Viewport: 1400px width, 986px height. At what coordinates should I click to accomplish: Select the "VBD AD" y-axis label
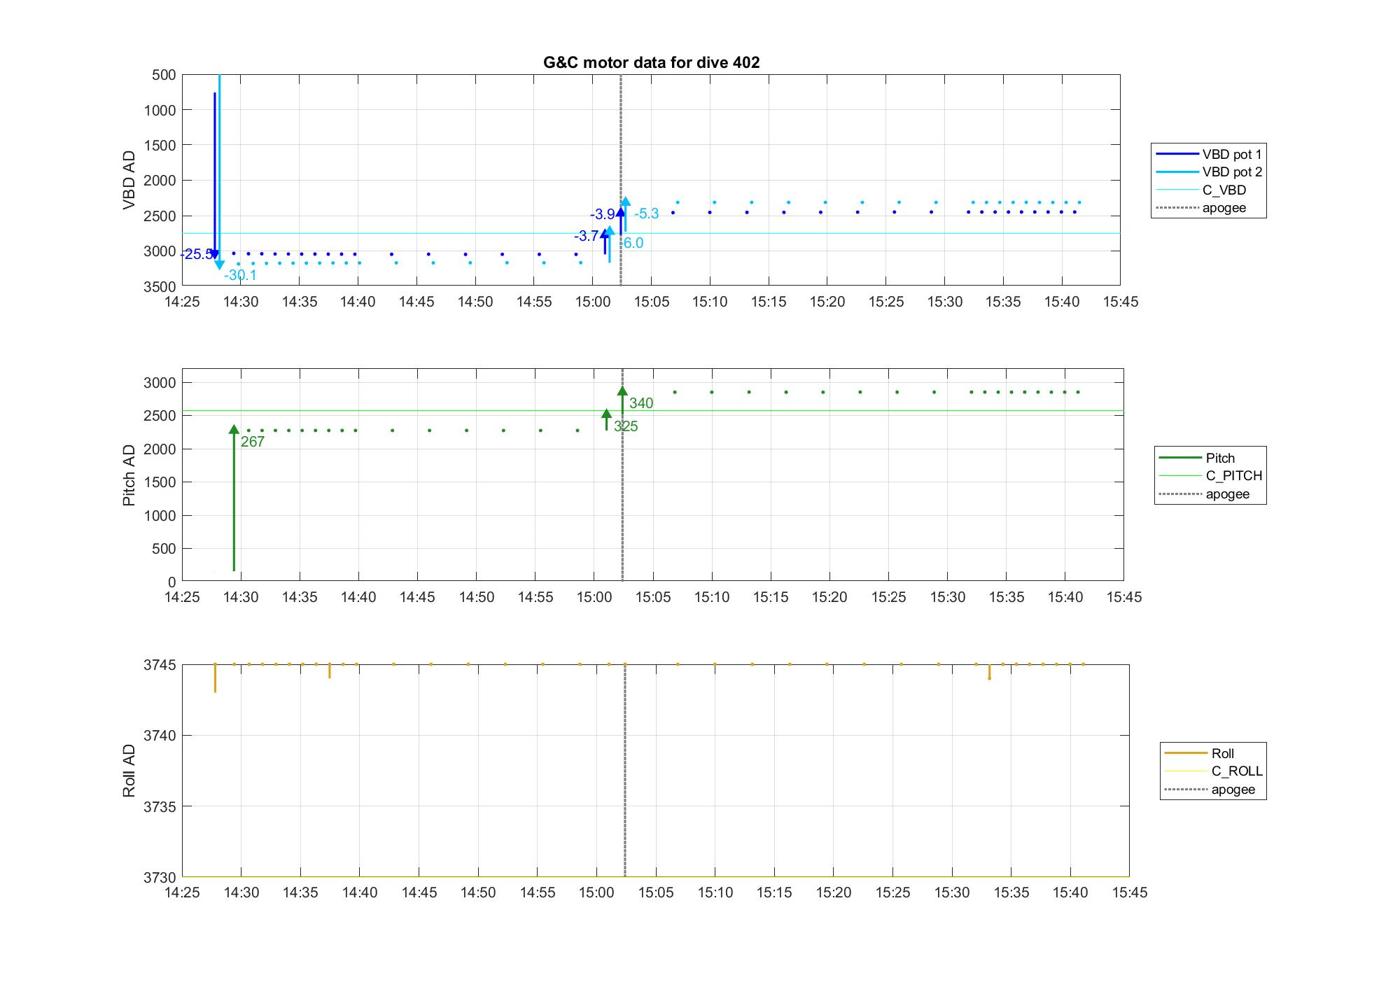(129, 180)
